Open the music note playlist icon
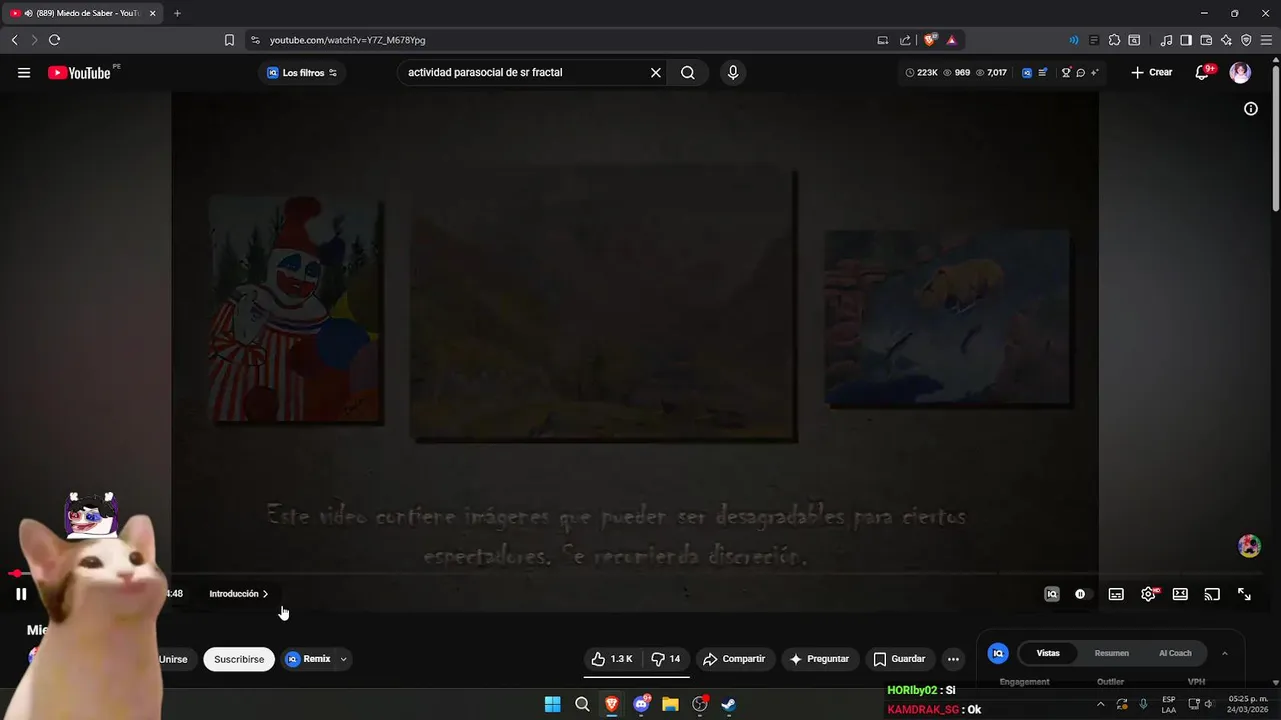 (1166, 40)
